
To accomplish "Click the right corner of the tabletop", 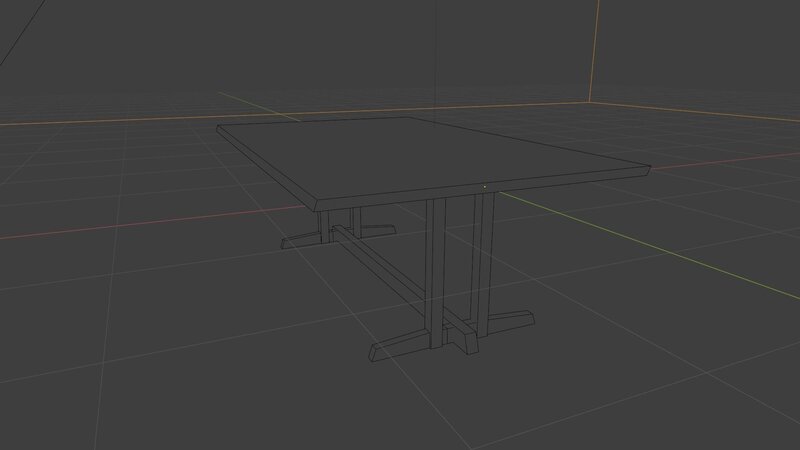I will [x=648, y=168].
